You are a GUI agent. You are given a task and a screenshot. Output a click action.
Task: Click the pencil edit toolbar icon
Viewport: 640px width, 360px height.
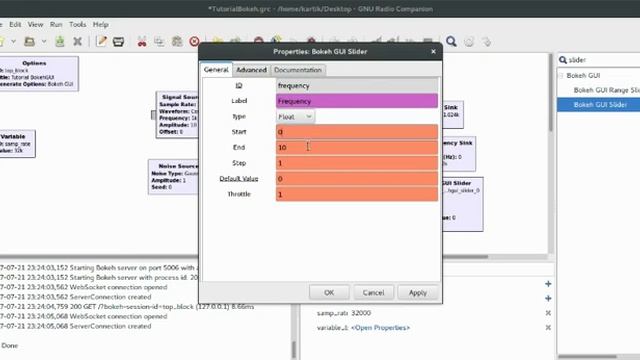(101, 41)
